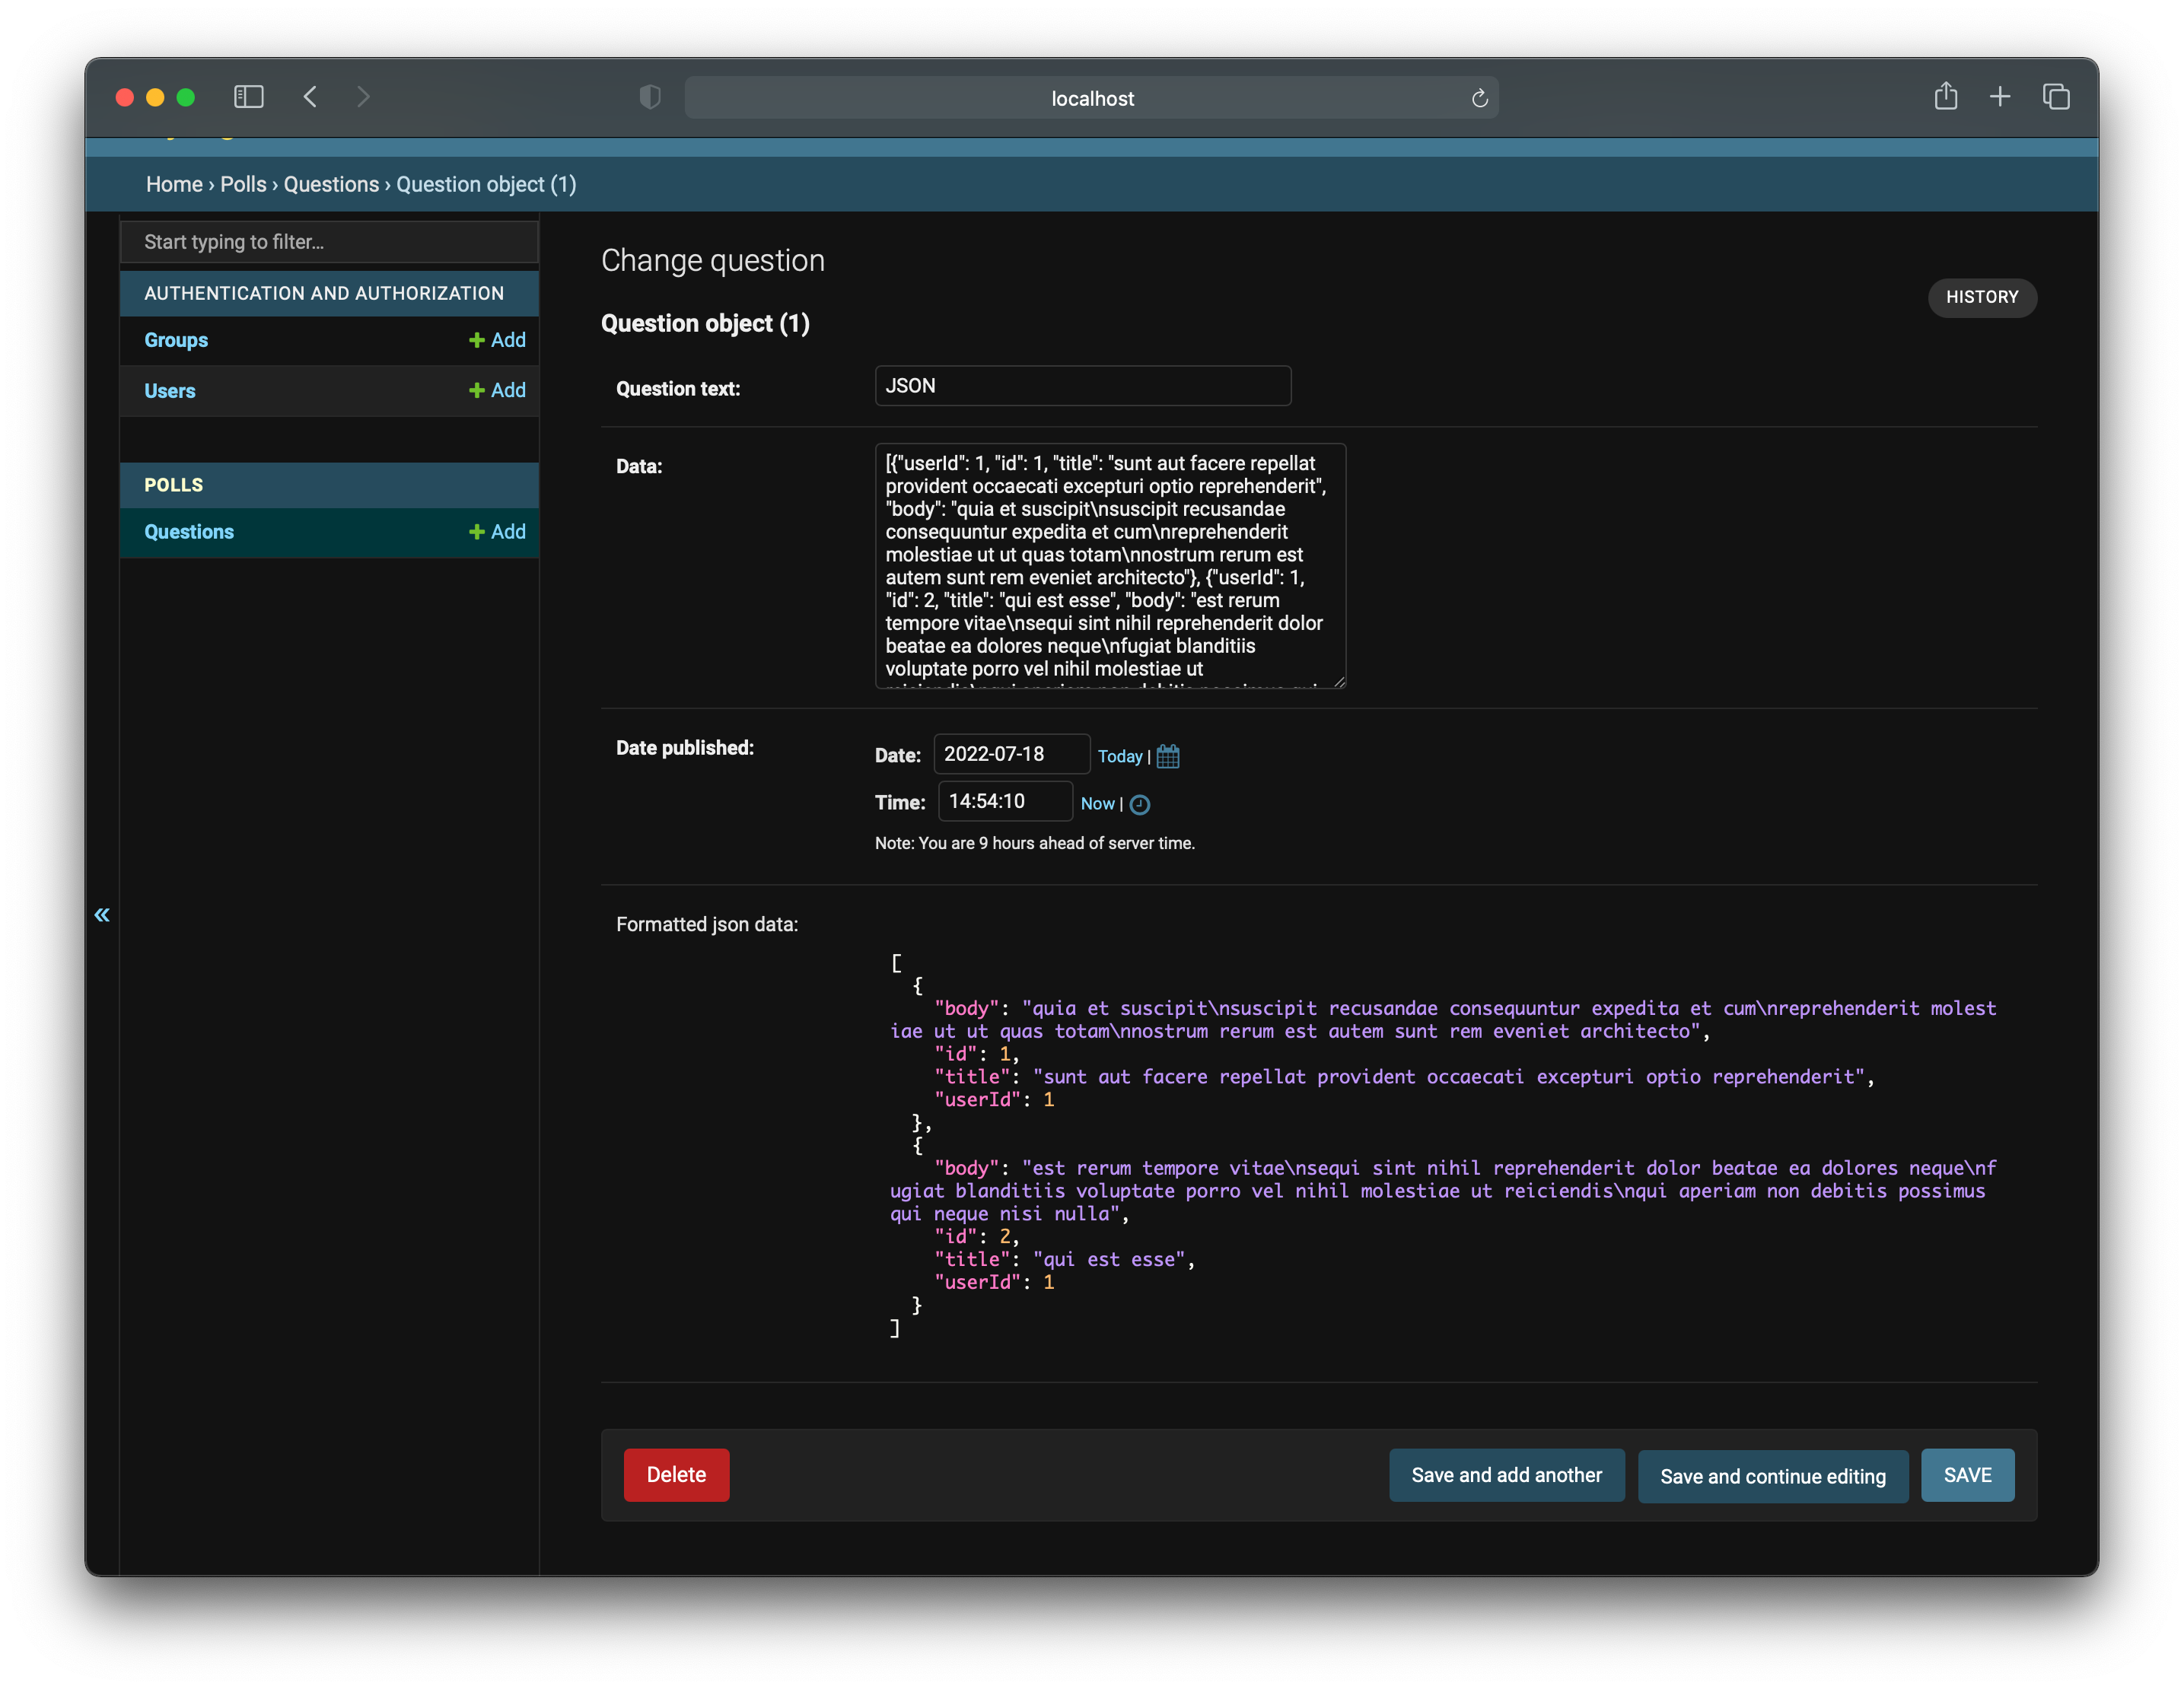Viewport: 2184px width, 1689px height.
Task: Click Save and continue editing
Action: click(x=1772, y=1476)
